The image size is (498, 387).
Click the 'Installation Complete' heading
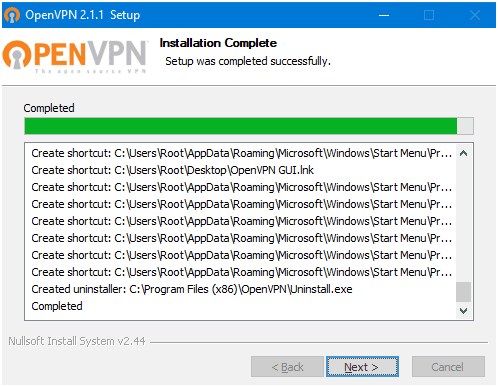click(218, 43)
